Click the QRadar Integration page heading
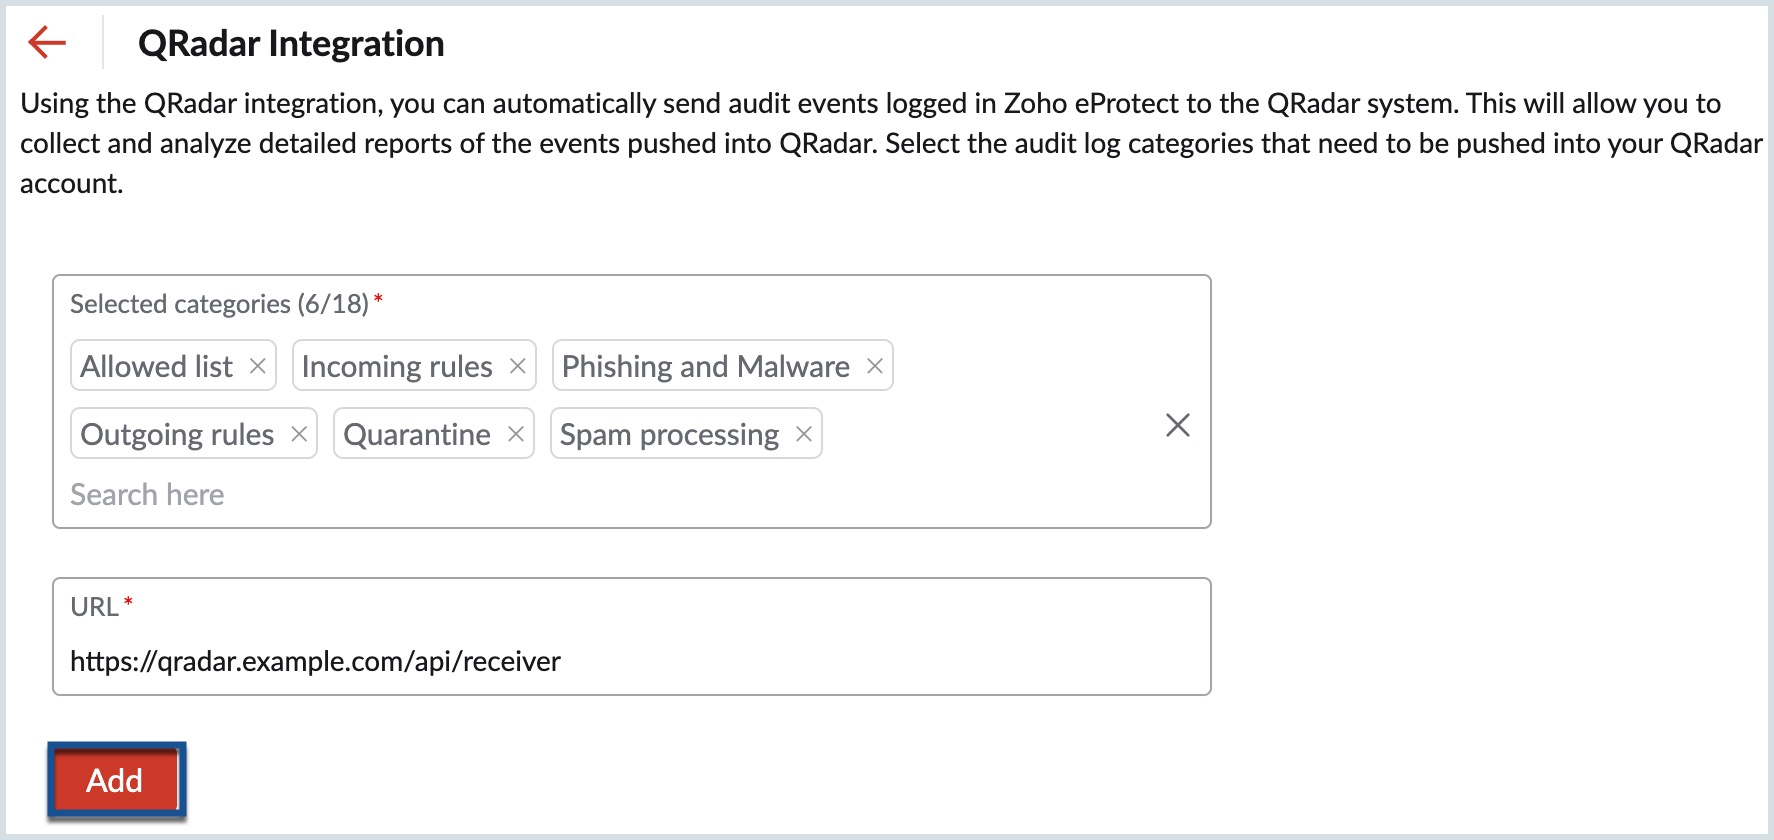The image size is (1774, 840). tap(291, 43)
